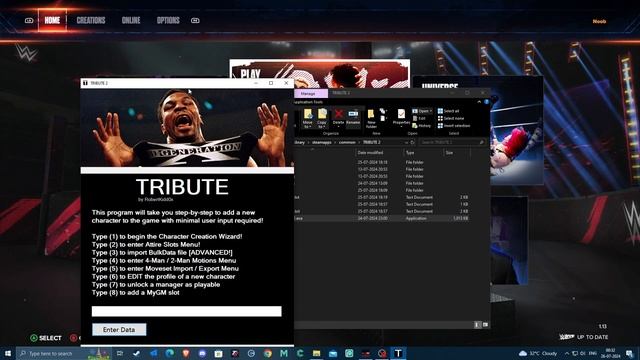Select the Application row in Explorer file list

point(382,218)
